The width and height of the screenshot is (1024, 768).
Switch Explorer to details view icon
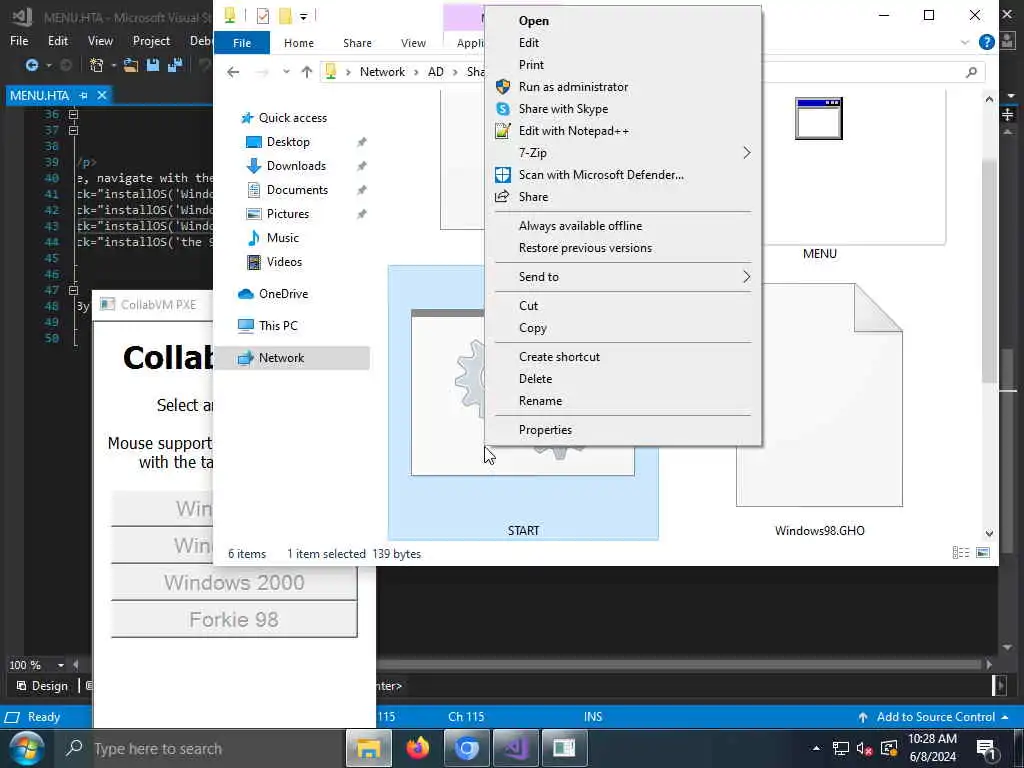point(961,553)
